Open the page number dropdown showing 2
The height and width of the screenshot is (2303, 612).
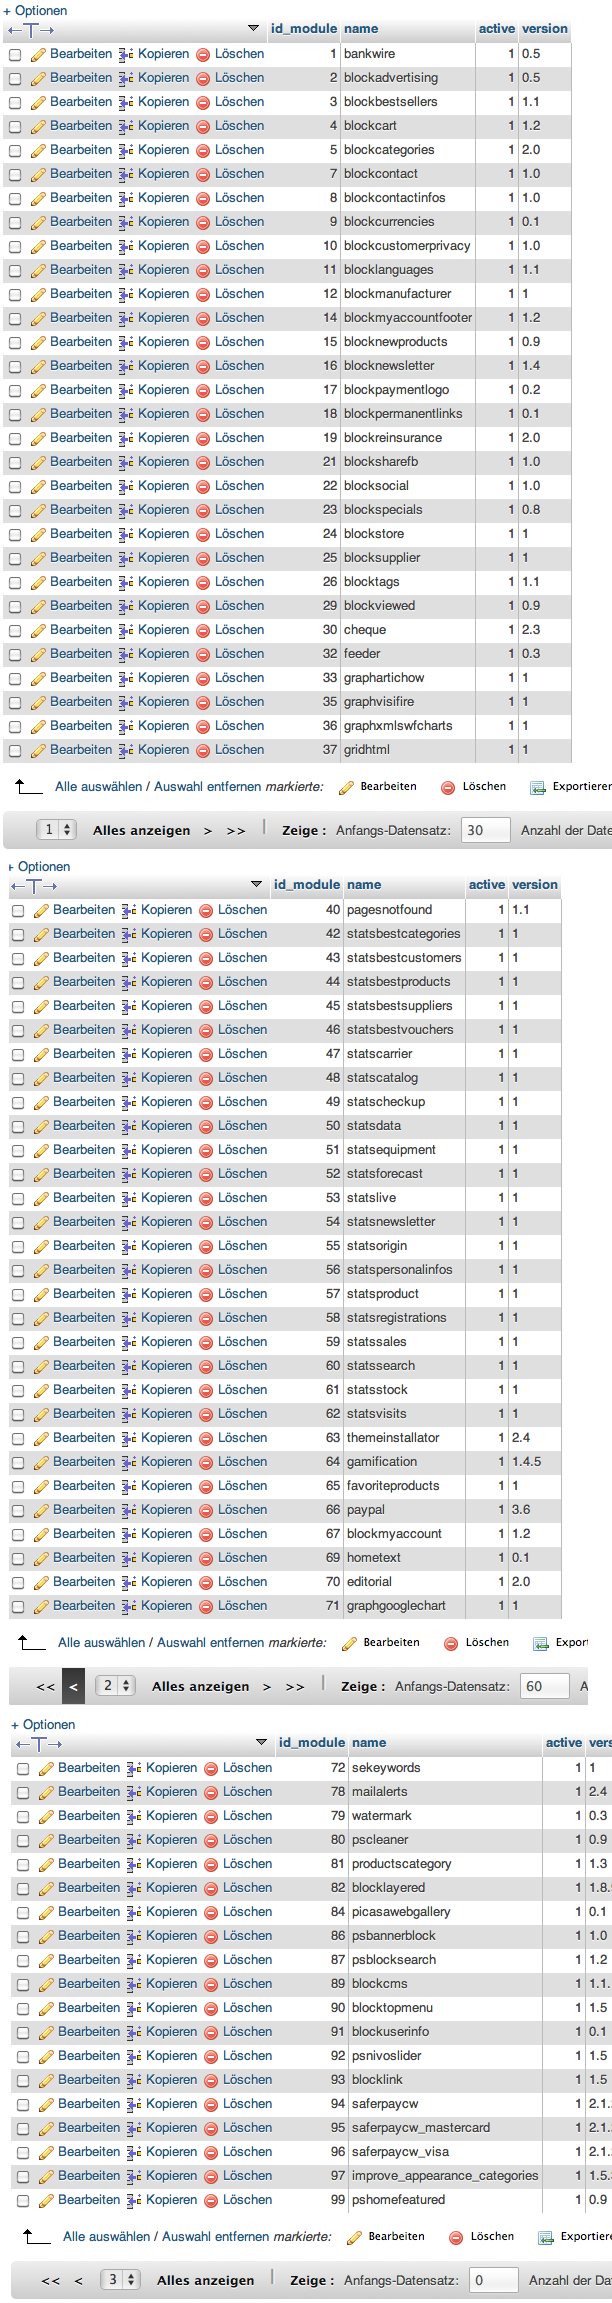[x=116, y=1685]
